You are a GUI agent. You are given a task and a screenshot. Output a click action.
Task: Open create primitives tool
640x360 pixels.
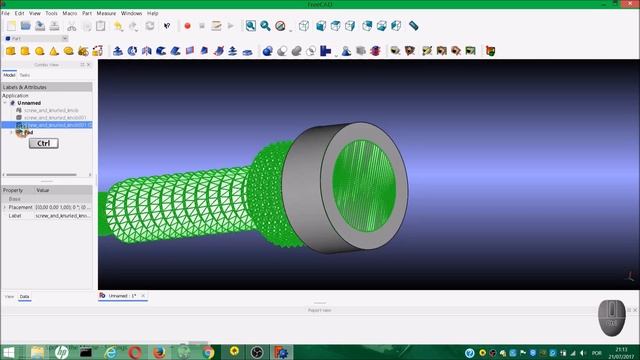83,51
